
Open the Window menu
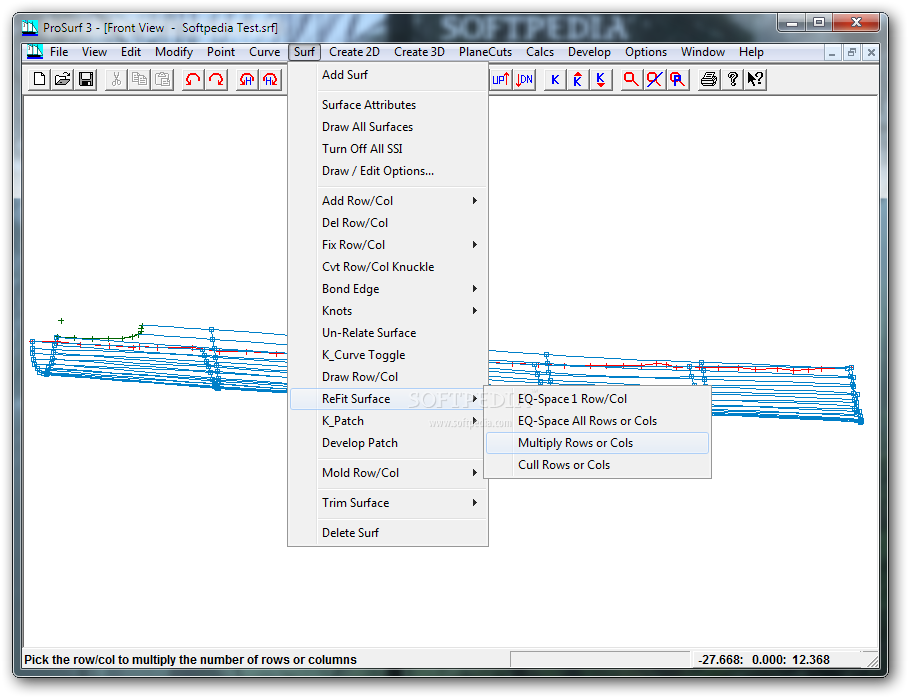click(703, 52)
